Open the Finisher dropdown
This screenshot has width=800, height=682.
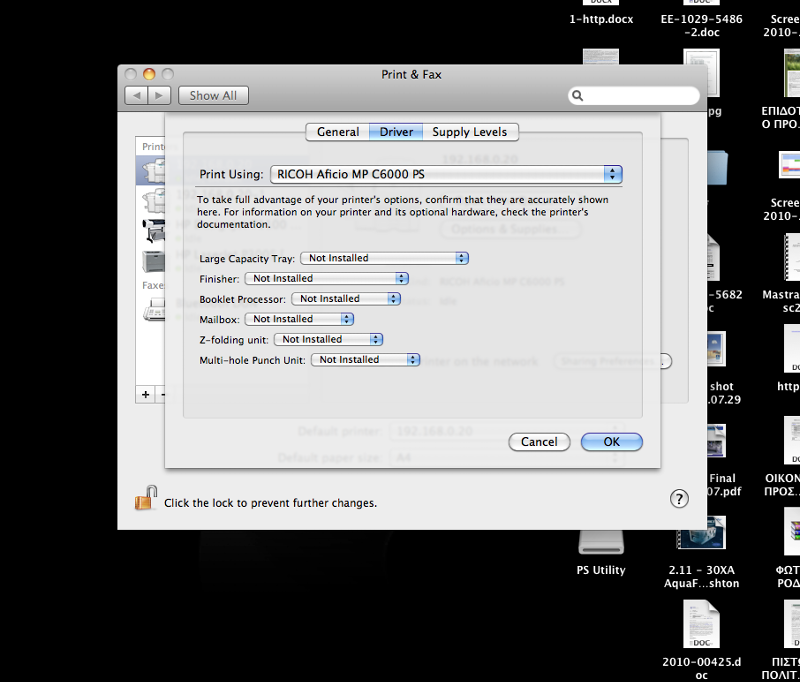point(327,279)
